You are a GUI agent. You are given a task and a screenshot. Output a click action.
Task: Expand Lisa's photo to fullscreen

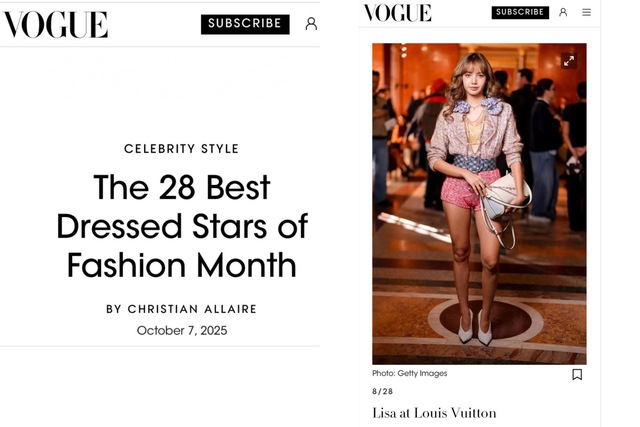[568, 61]
